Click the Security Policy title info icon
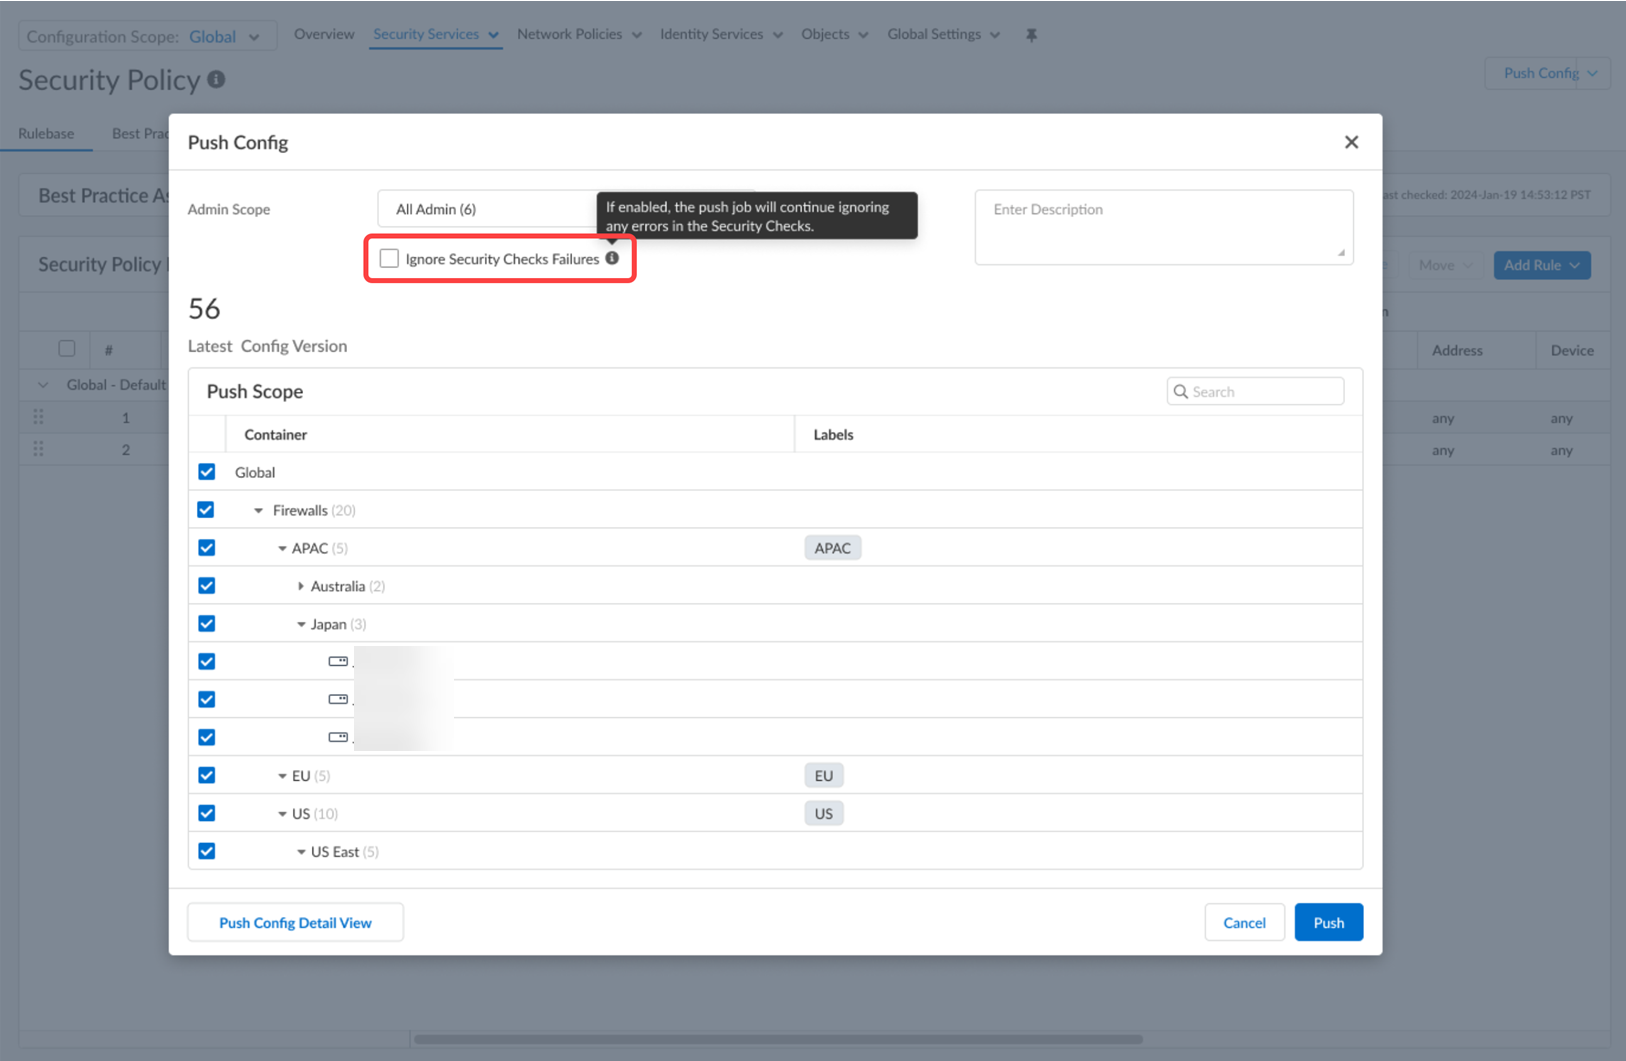Image resolution: width=1626 pixels, height=1061 pixels. tap(216, 79)
